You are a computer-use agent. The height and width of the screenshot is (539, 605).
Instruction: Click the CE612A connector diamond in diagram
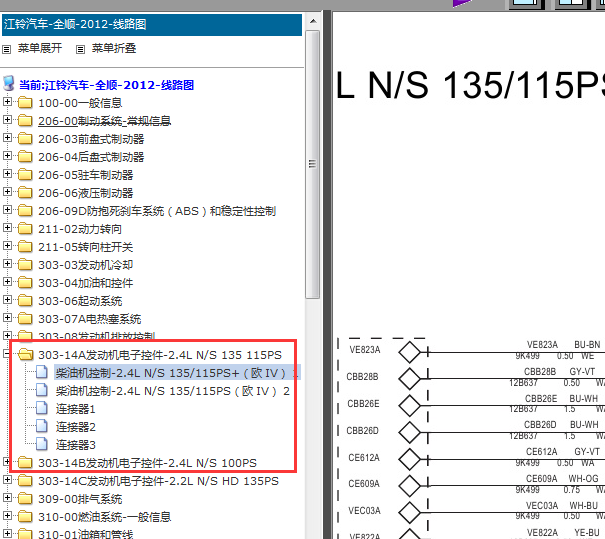(x=409, y=459)
